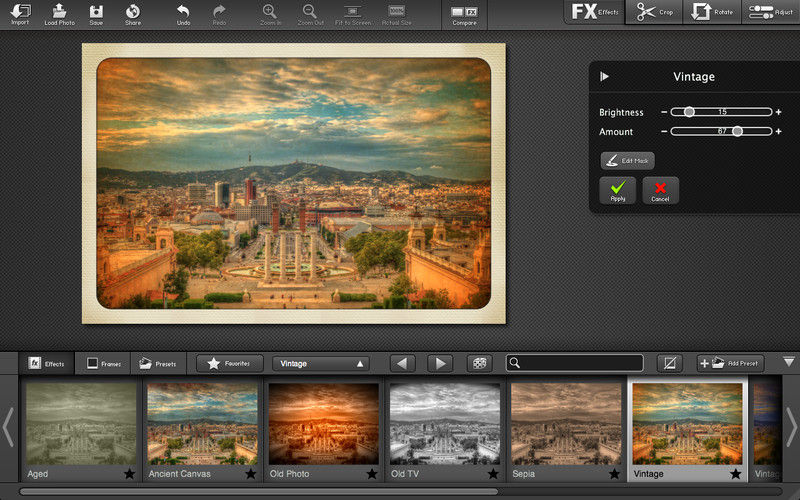Open the Vintage category dropdown
This screenshot has width=800, height=500.
pyautogui.click(x=320, y=364)
